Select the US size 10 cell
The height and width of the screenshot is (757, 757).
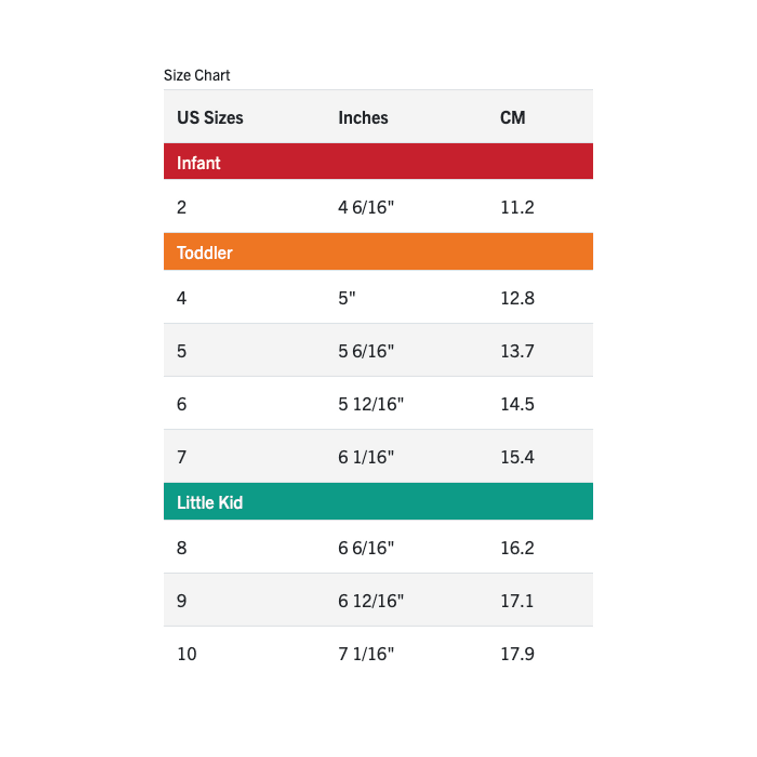[x=187, y=655]
